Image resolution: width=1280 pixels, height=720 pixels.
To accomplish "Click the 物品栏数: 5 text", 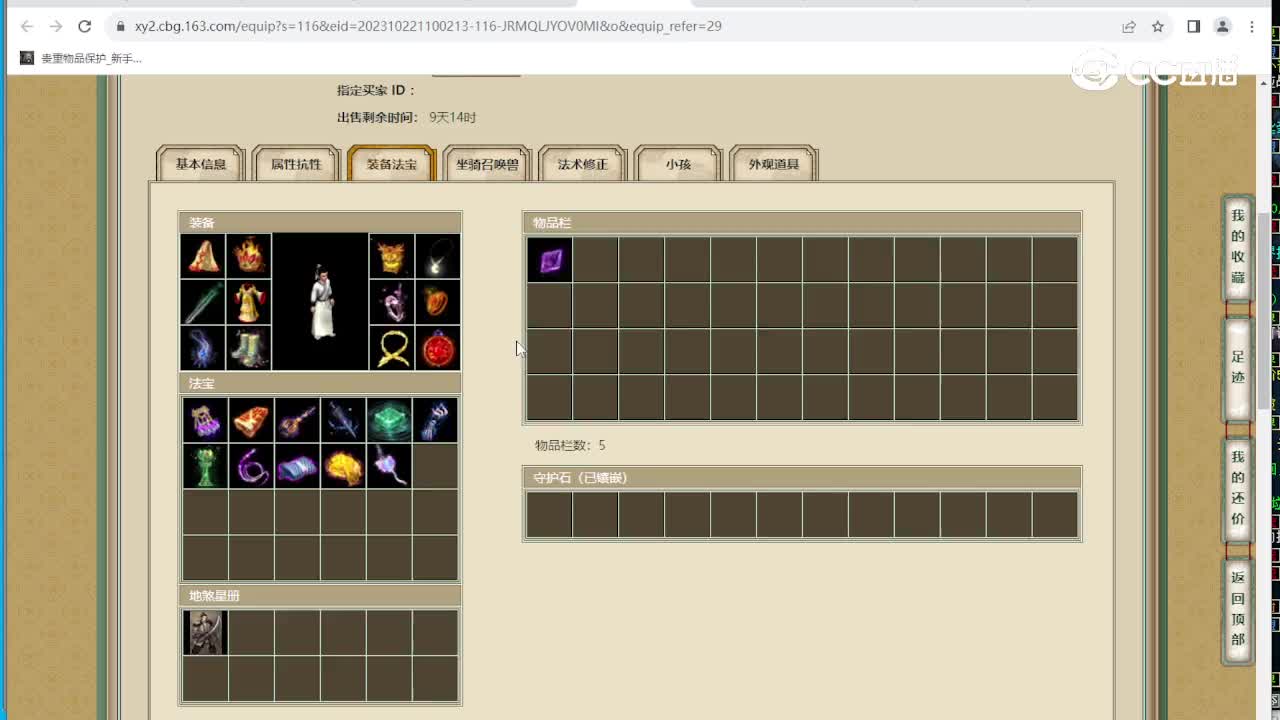I will click(570, 445).
